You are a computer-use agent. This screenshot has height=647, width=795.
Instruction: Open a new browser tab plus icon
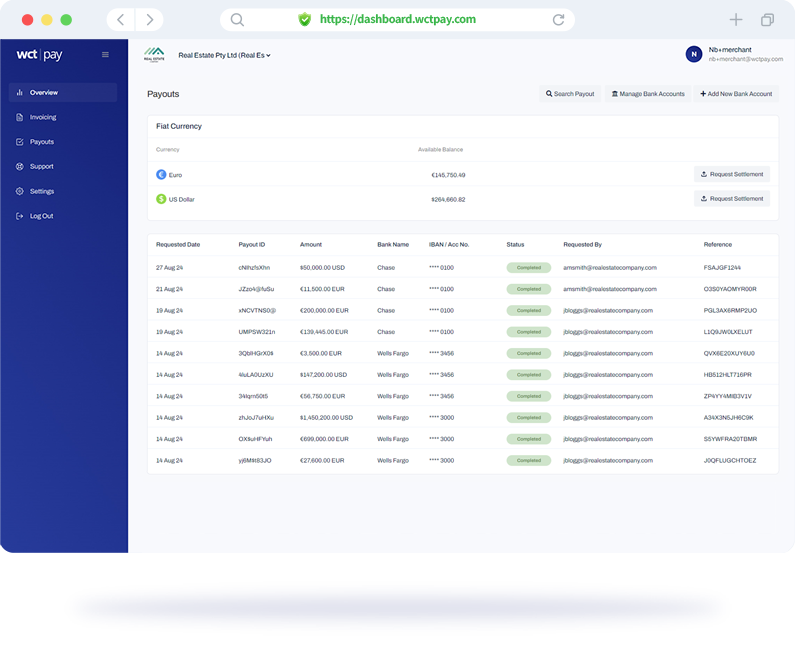point(736,20)
